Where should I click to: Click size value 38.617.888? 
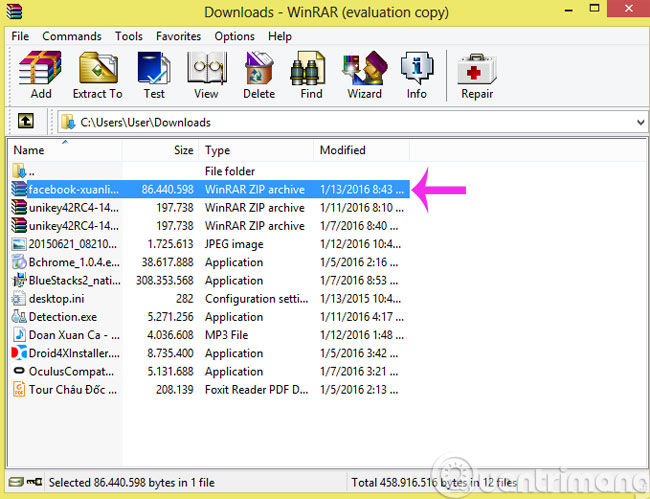click(x=167, y=262)
